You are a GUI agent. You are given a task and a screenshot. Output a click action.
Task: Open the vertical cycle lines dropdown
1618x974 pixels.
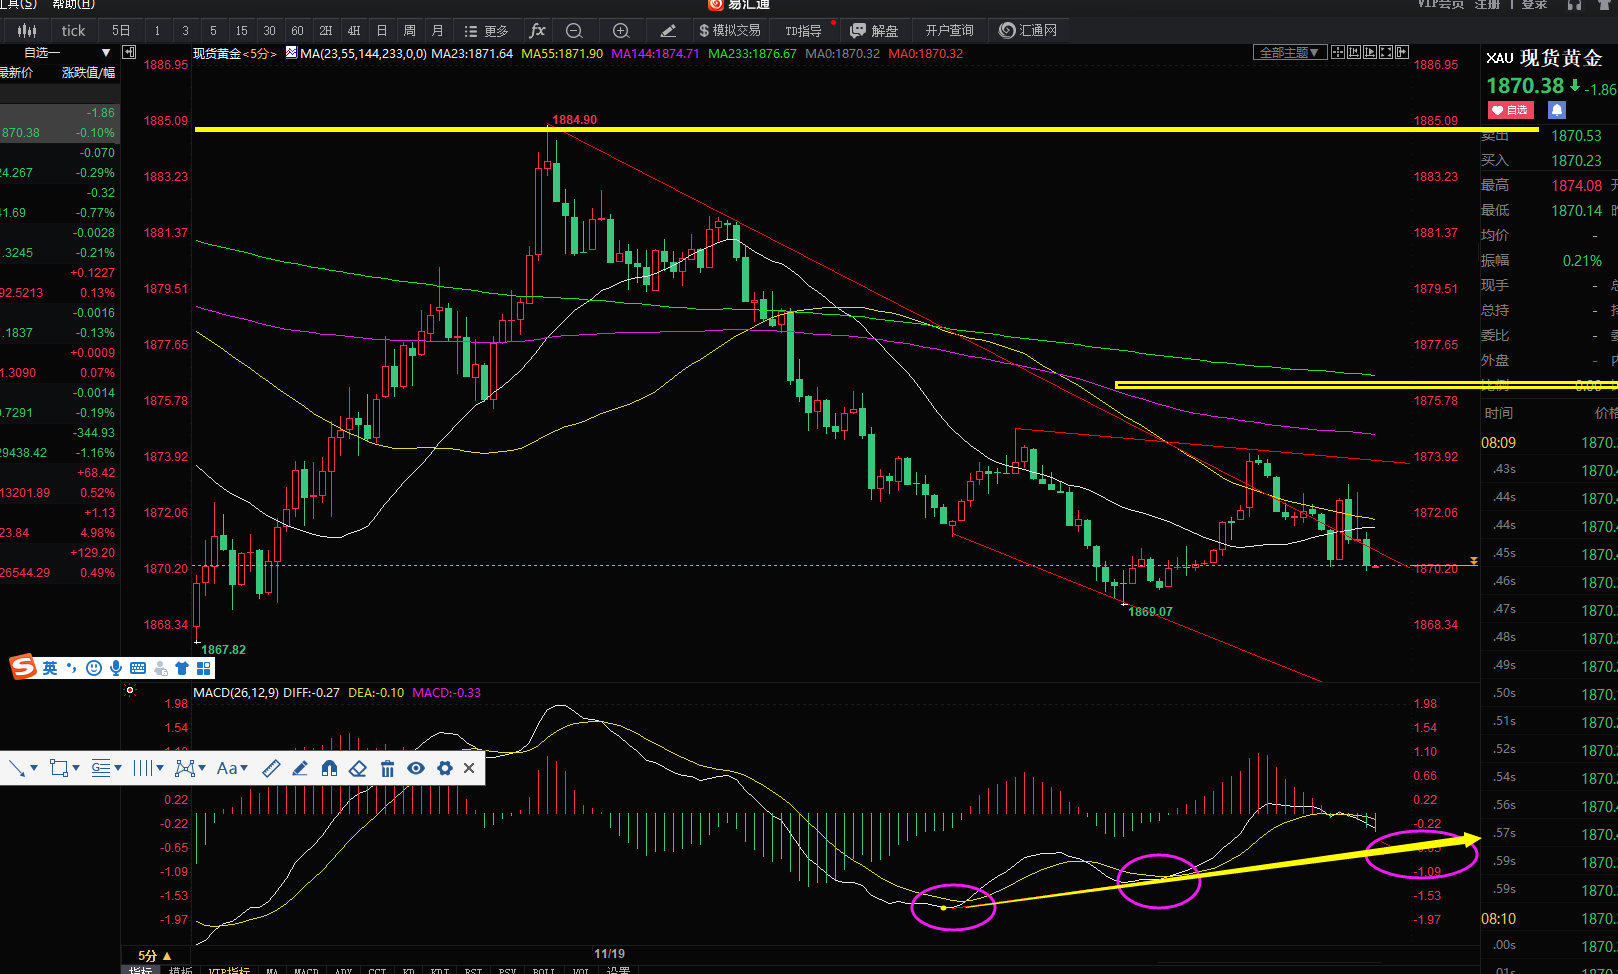click(x=148, y=768)
